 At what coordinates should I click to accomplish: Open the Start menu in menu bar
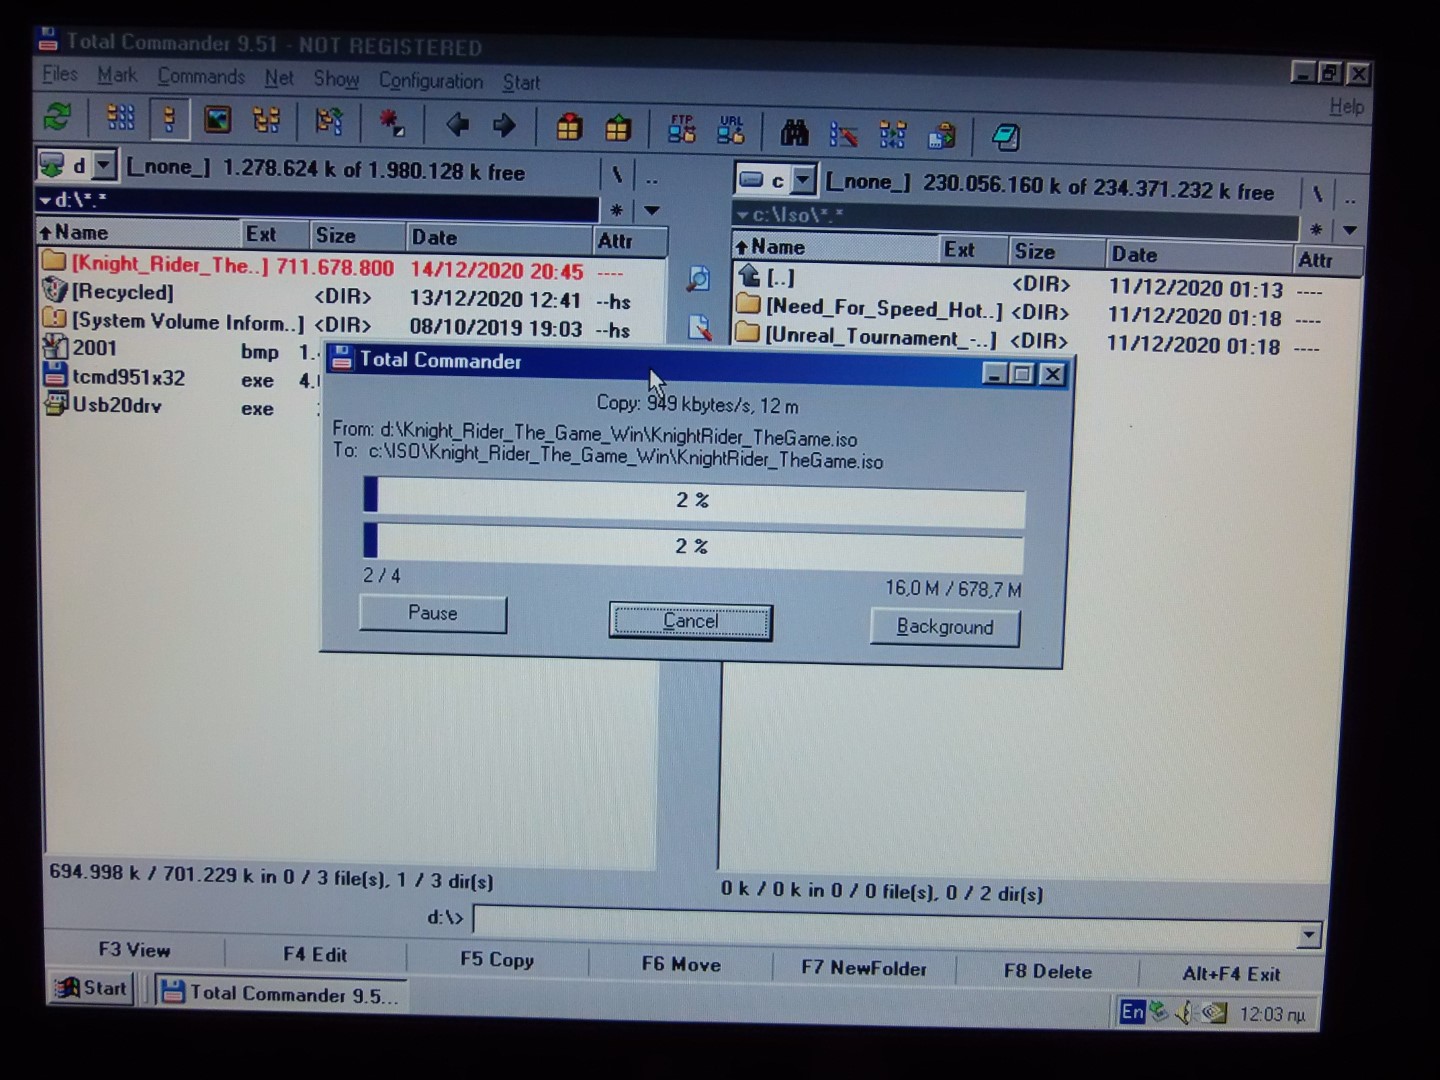point(521,83)
